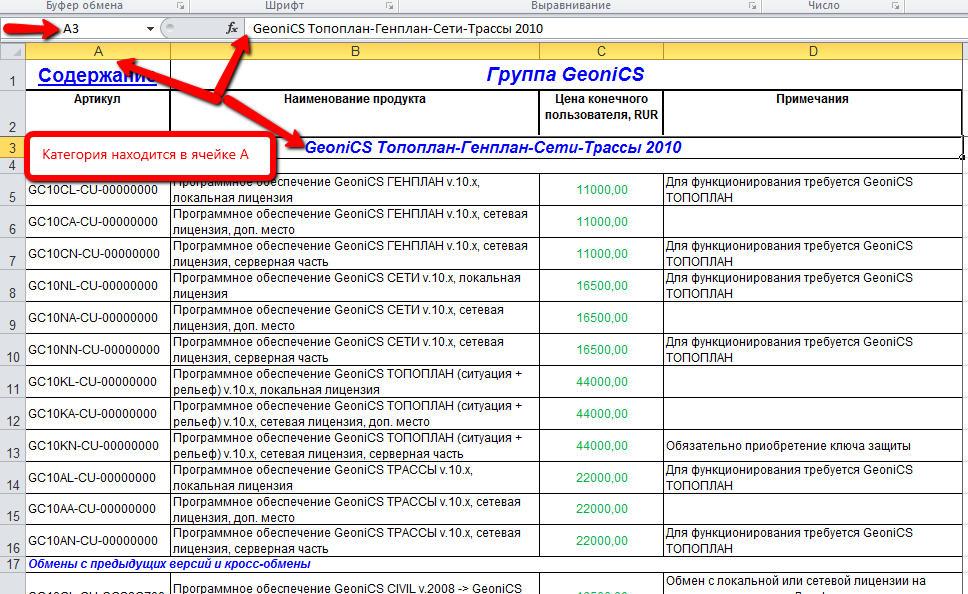The image size is (968, 594).
Task: Open the Число group dialog launcher
Action: pyautogui.click(x=895, y=6)
